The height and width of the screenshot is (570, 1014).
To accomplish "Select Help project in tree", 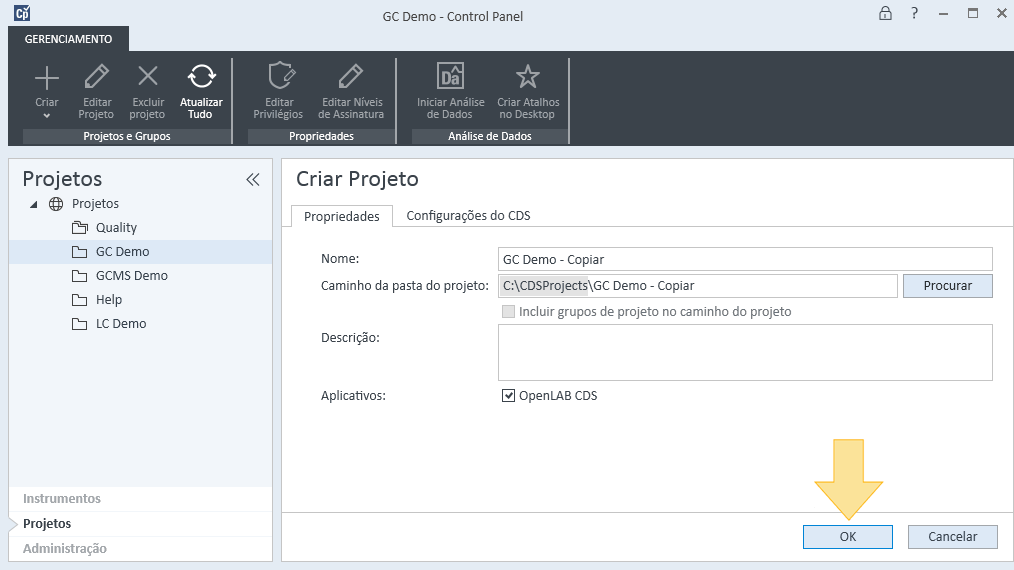I will coord(109,300).
